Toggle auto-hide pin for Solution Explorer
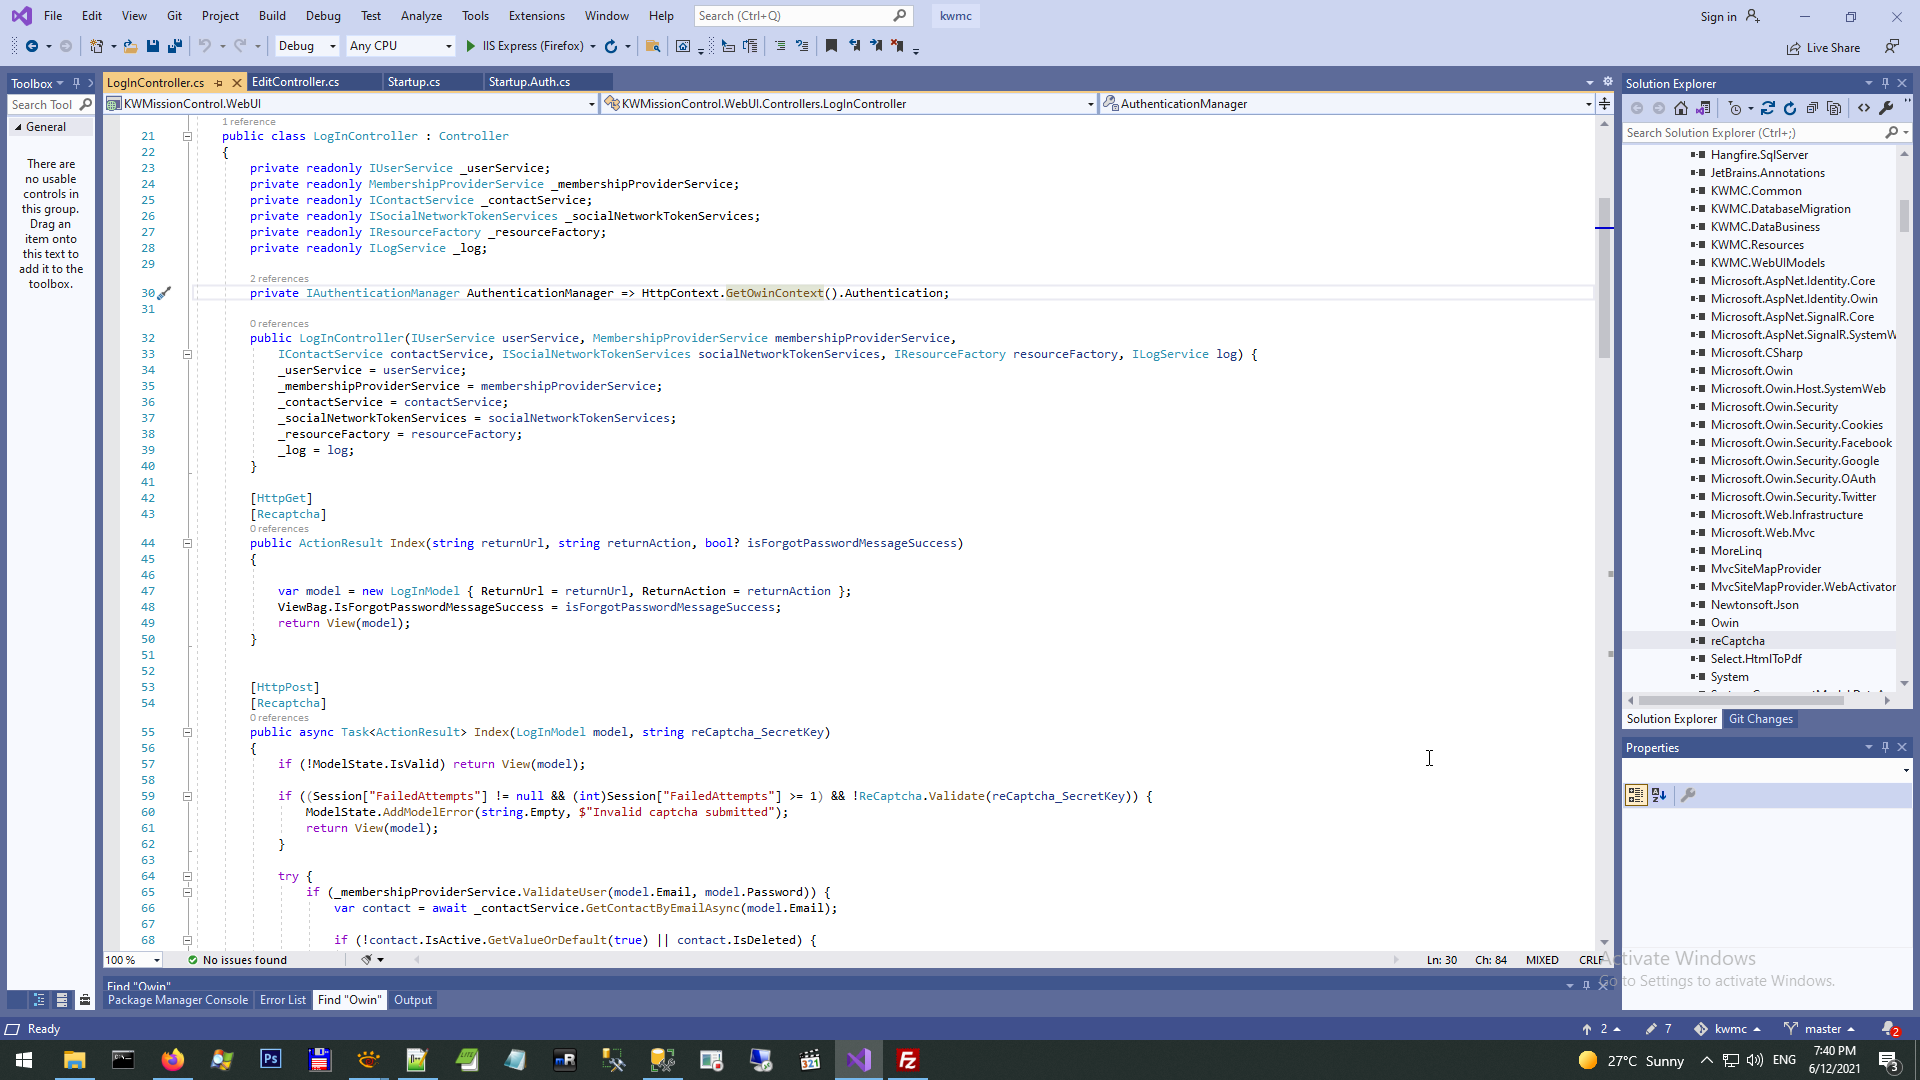1920x1080 pixels. coord(1885,83)
